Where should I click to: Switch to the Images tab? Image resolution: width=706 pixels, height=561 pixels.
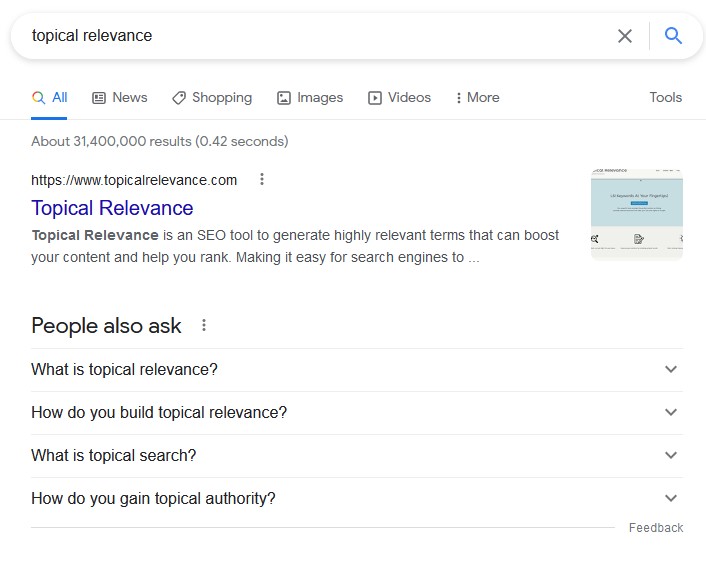coord(310,98)
